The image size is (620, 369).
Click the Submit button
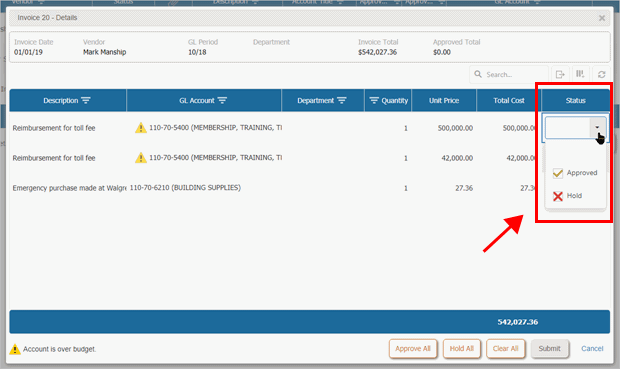[x=549, y=349]
